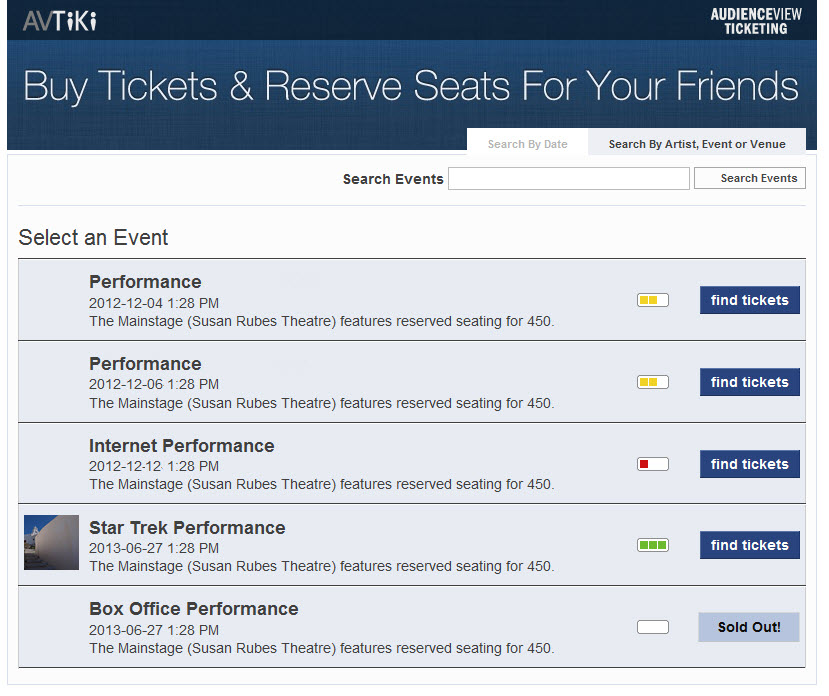The image size is (829, 696).
Task: Click yellow availability indicator for 2012-12-04 Performance
Action: point(653,300)
